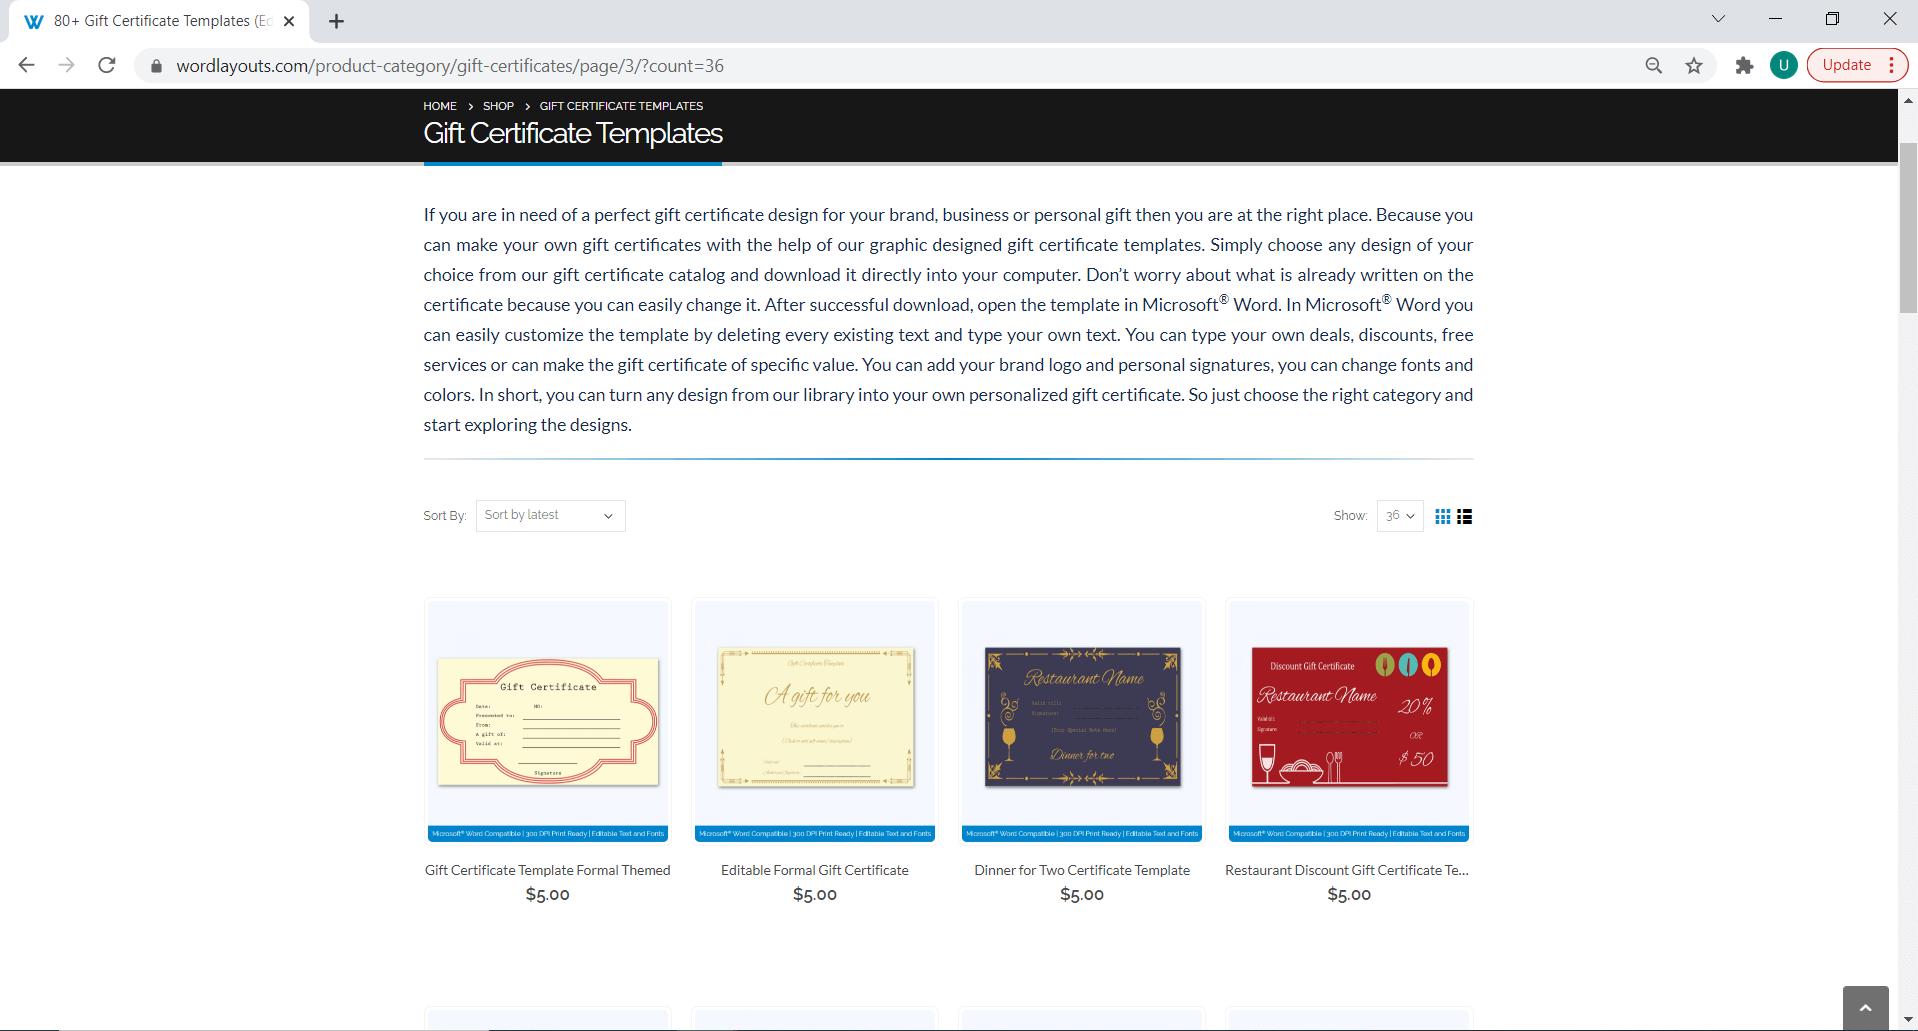The height and width of the screenshot is (1031, 1918).
Task: Click the scrollbar down arrow
Action: (x=1908, y=1021)
